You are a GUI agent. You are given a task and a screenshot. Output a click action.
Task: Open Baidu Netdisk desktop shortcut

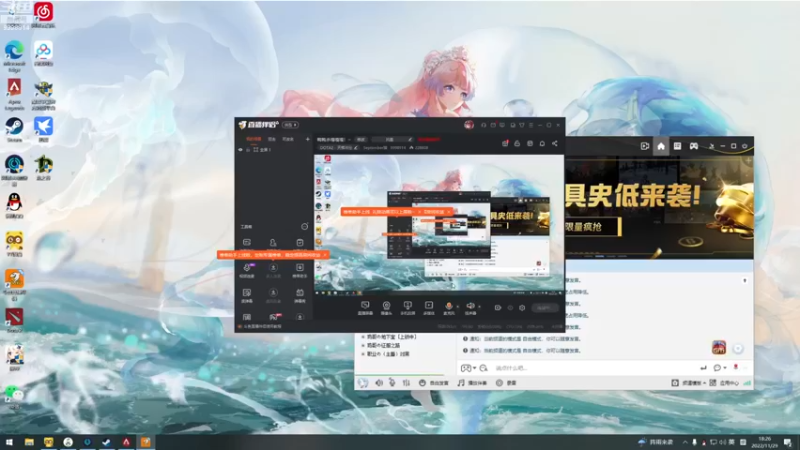point(43,54)
